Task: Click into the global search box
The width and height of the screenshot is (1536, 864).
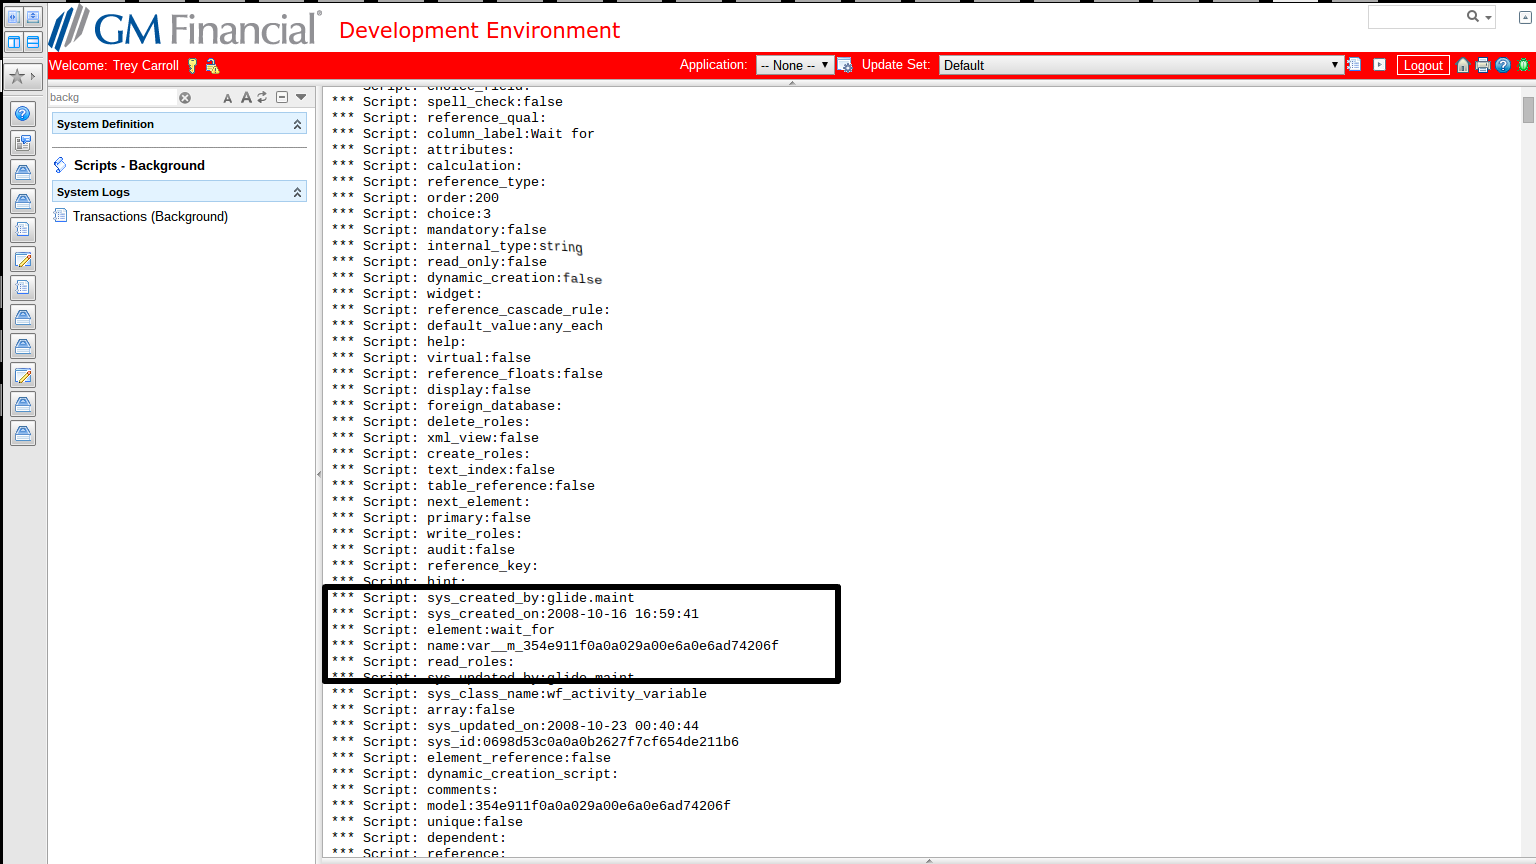Action: point(1417,17)
